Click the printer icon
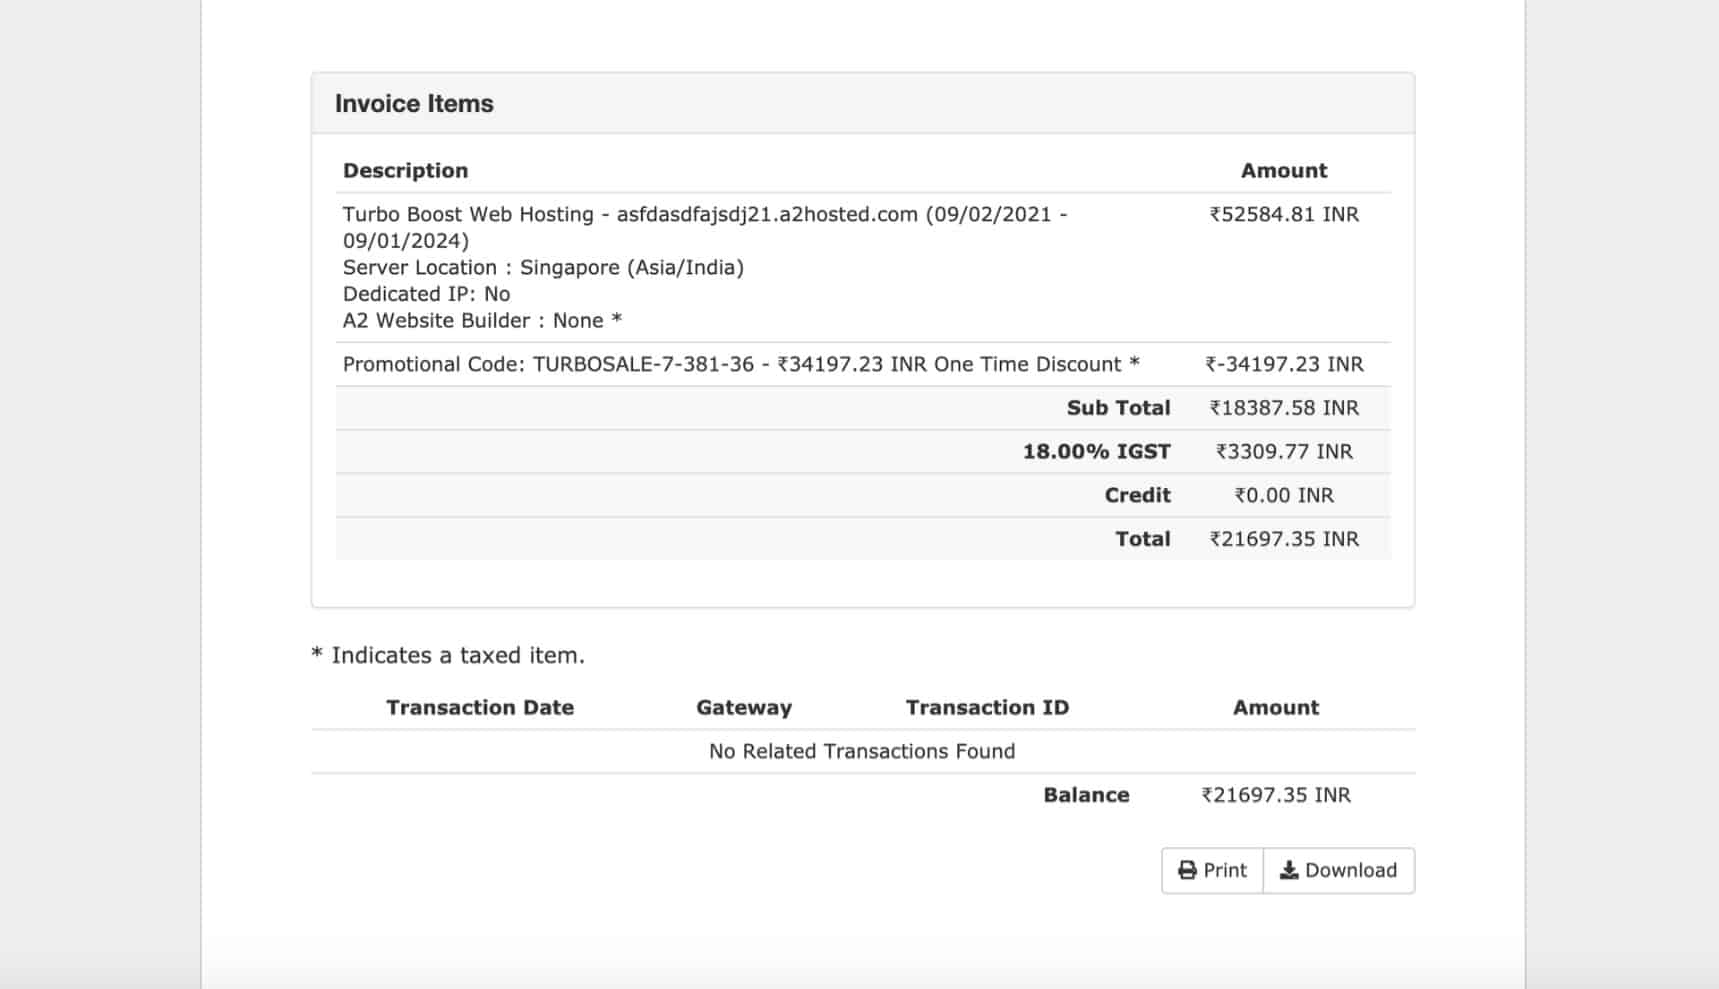This screenshot has width=1719, height=989. (x=1187, y=870)
